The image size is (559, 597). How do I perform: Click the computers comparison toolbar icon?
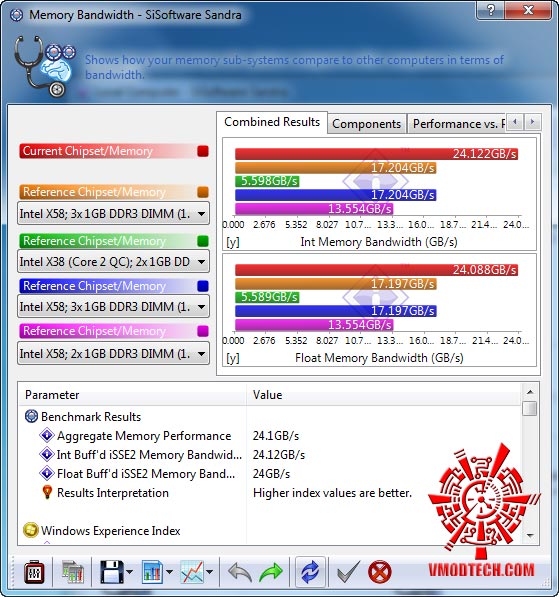72,571
